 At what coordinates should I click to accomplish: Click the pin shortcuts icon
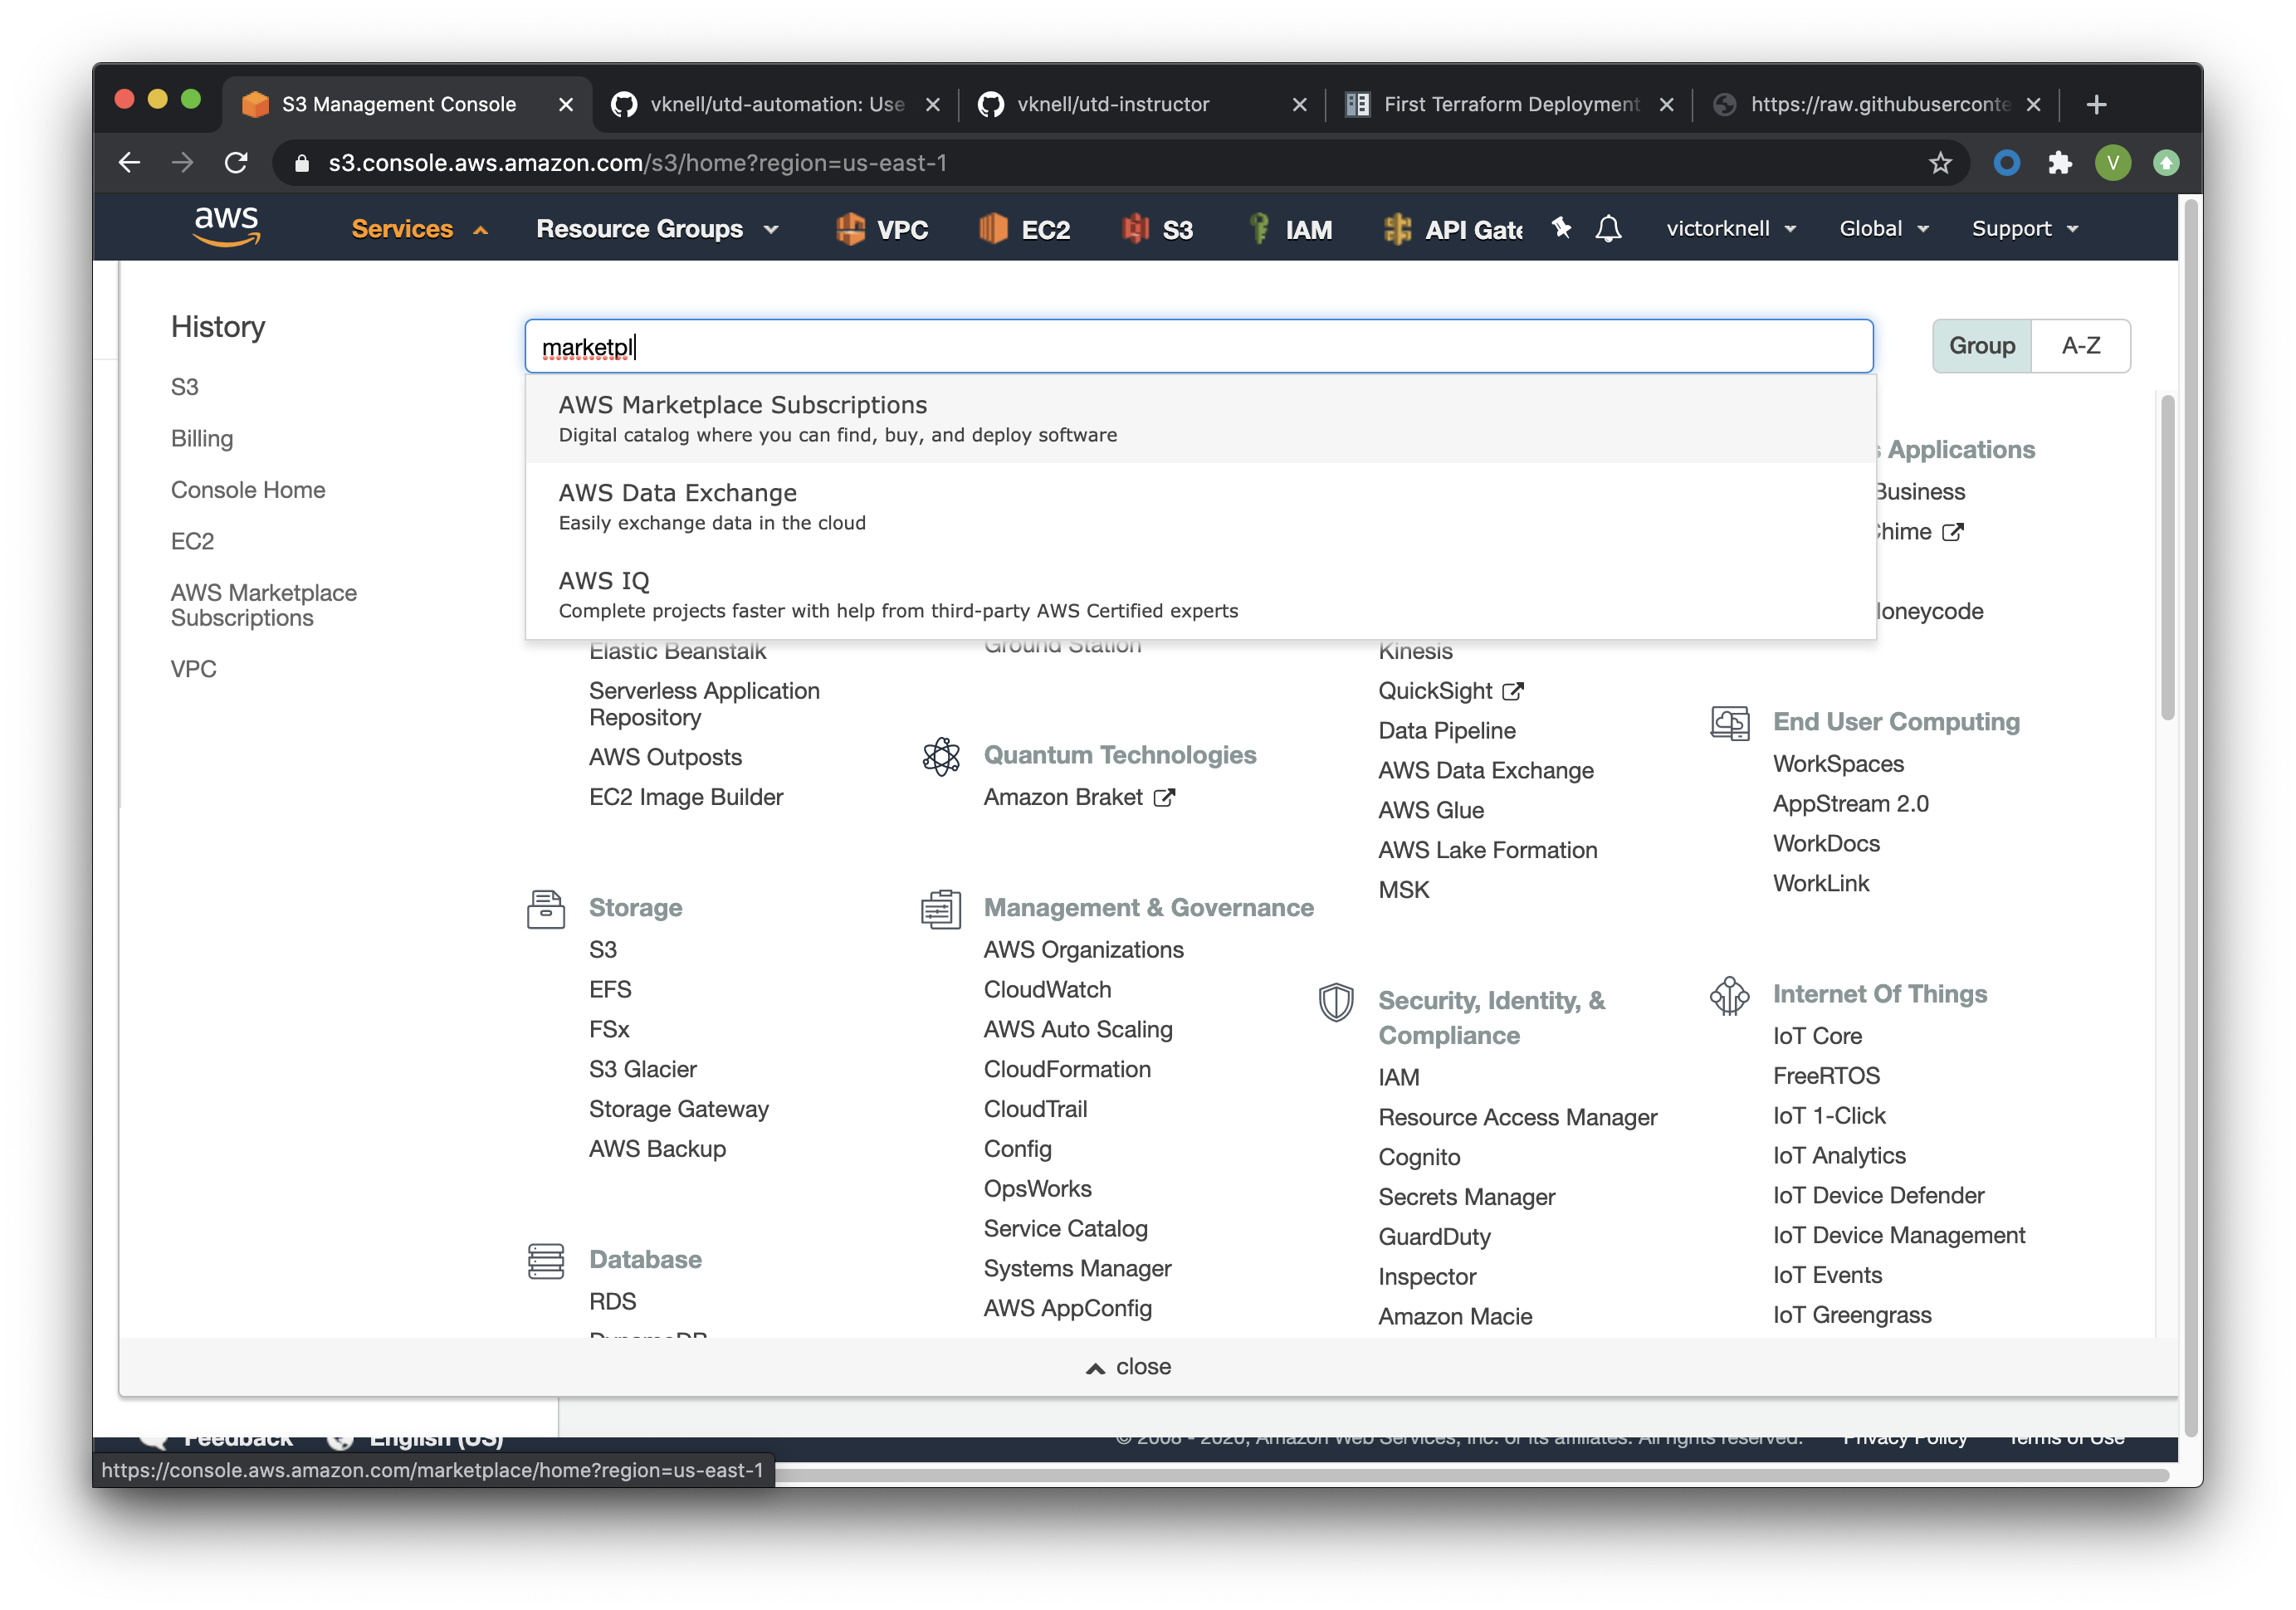click(x=1560, y=228)
